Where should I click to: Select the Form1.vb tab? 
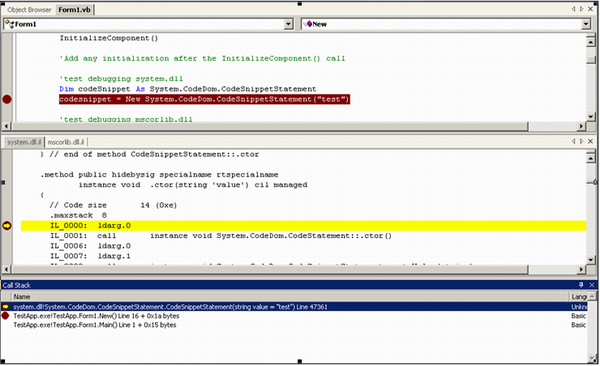[74, 10]
